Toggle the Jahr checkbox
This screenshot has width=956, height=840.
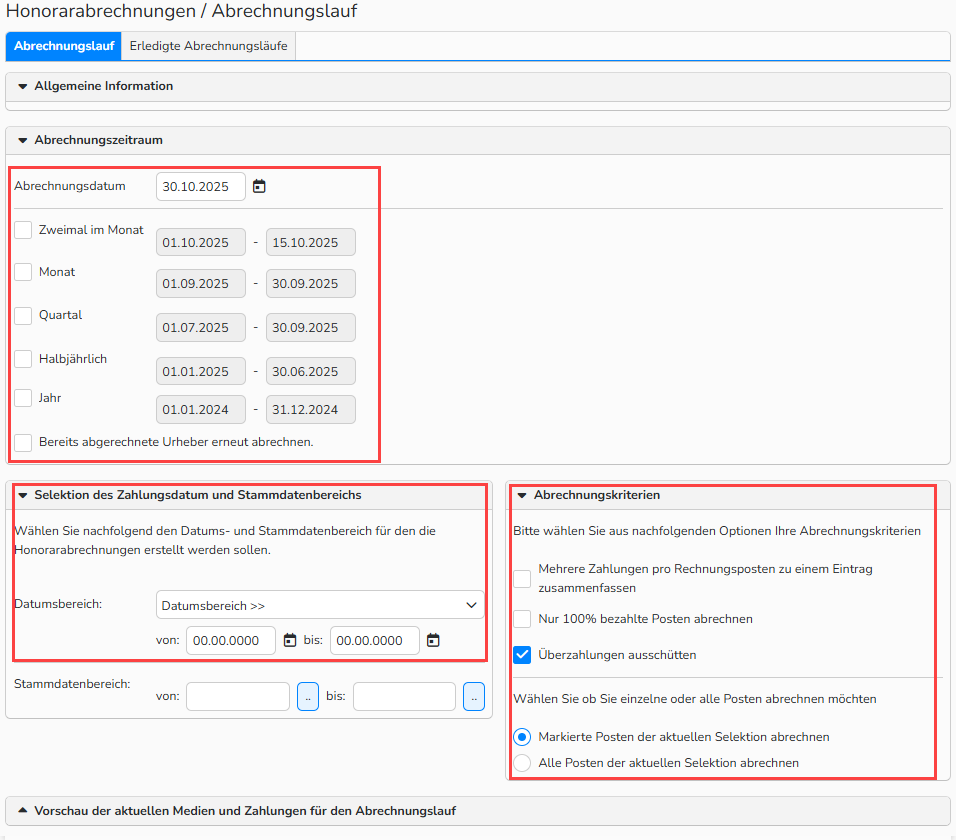pos(23,398)
